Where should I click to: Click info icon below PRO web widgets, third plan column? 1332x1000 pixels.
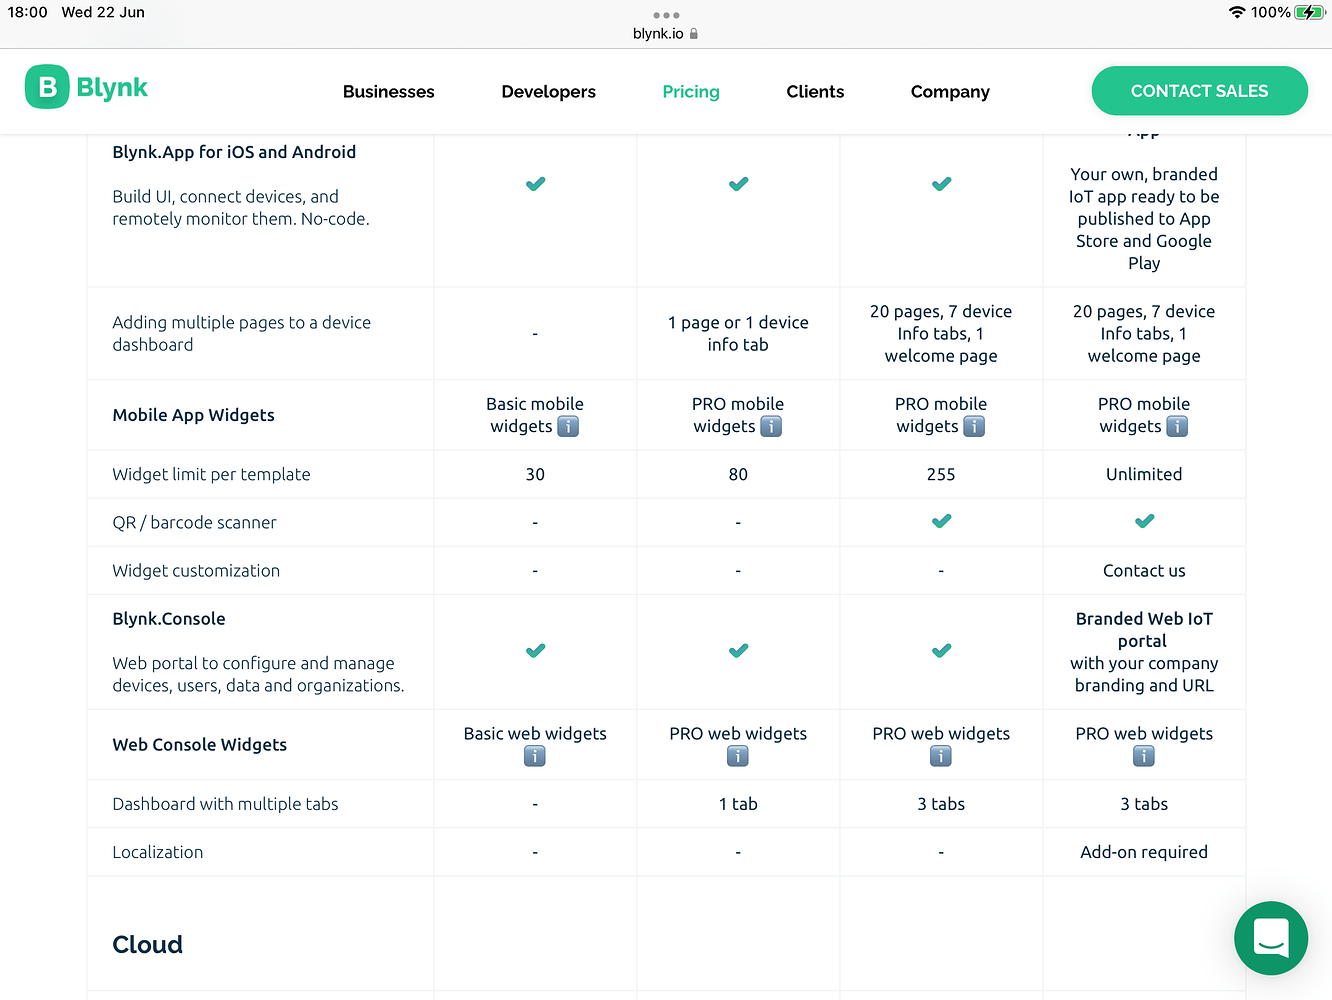[x=940, y=757]
